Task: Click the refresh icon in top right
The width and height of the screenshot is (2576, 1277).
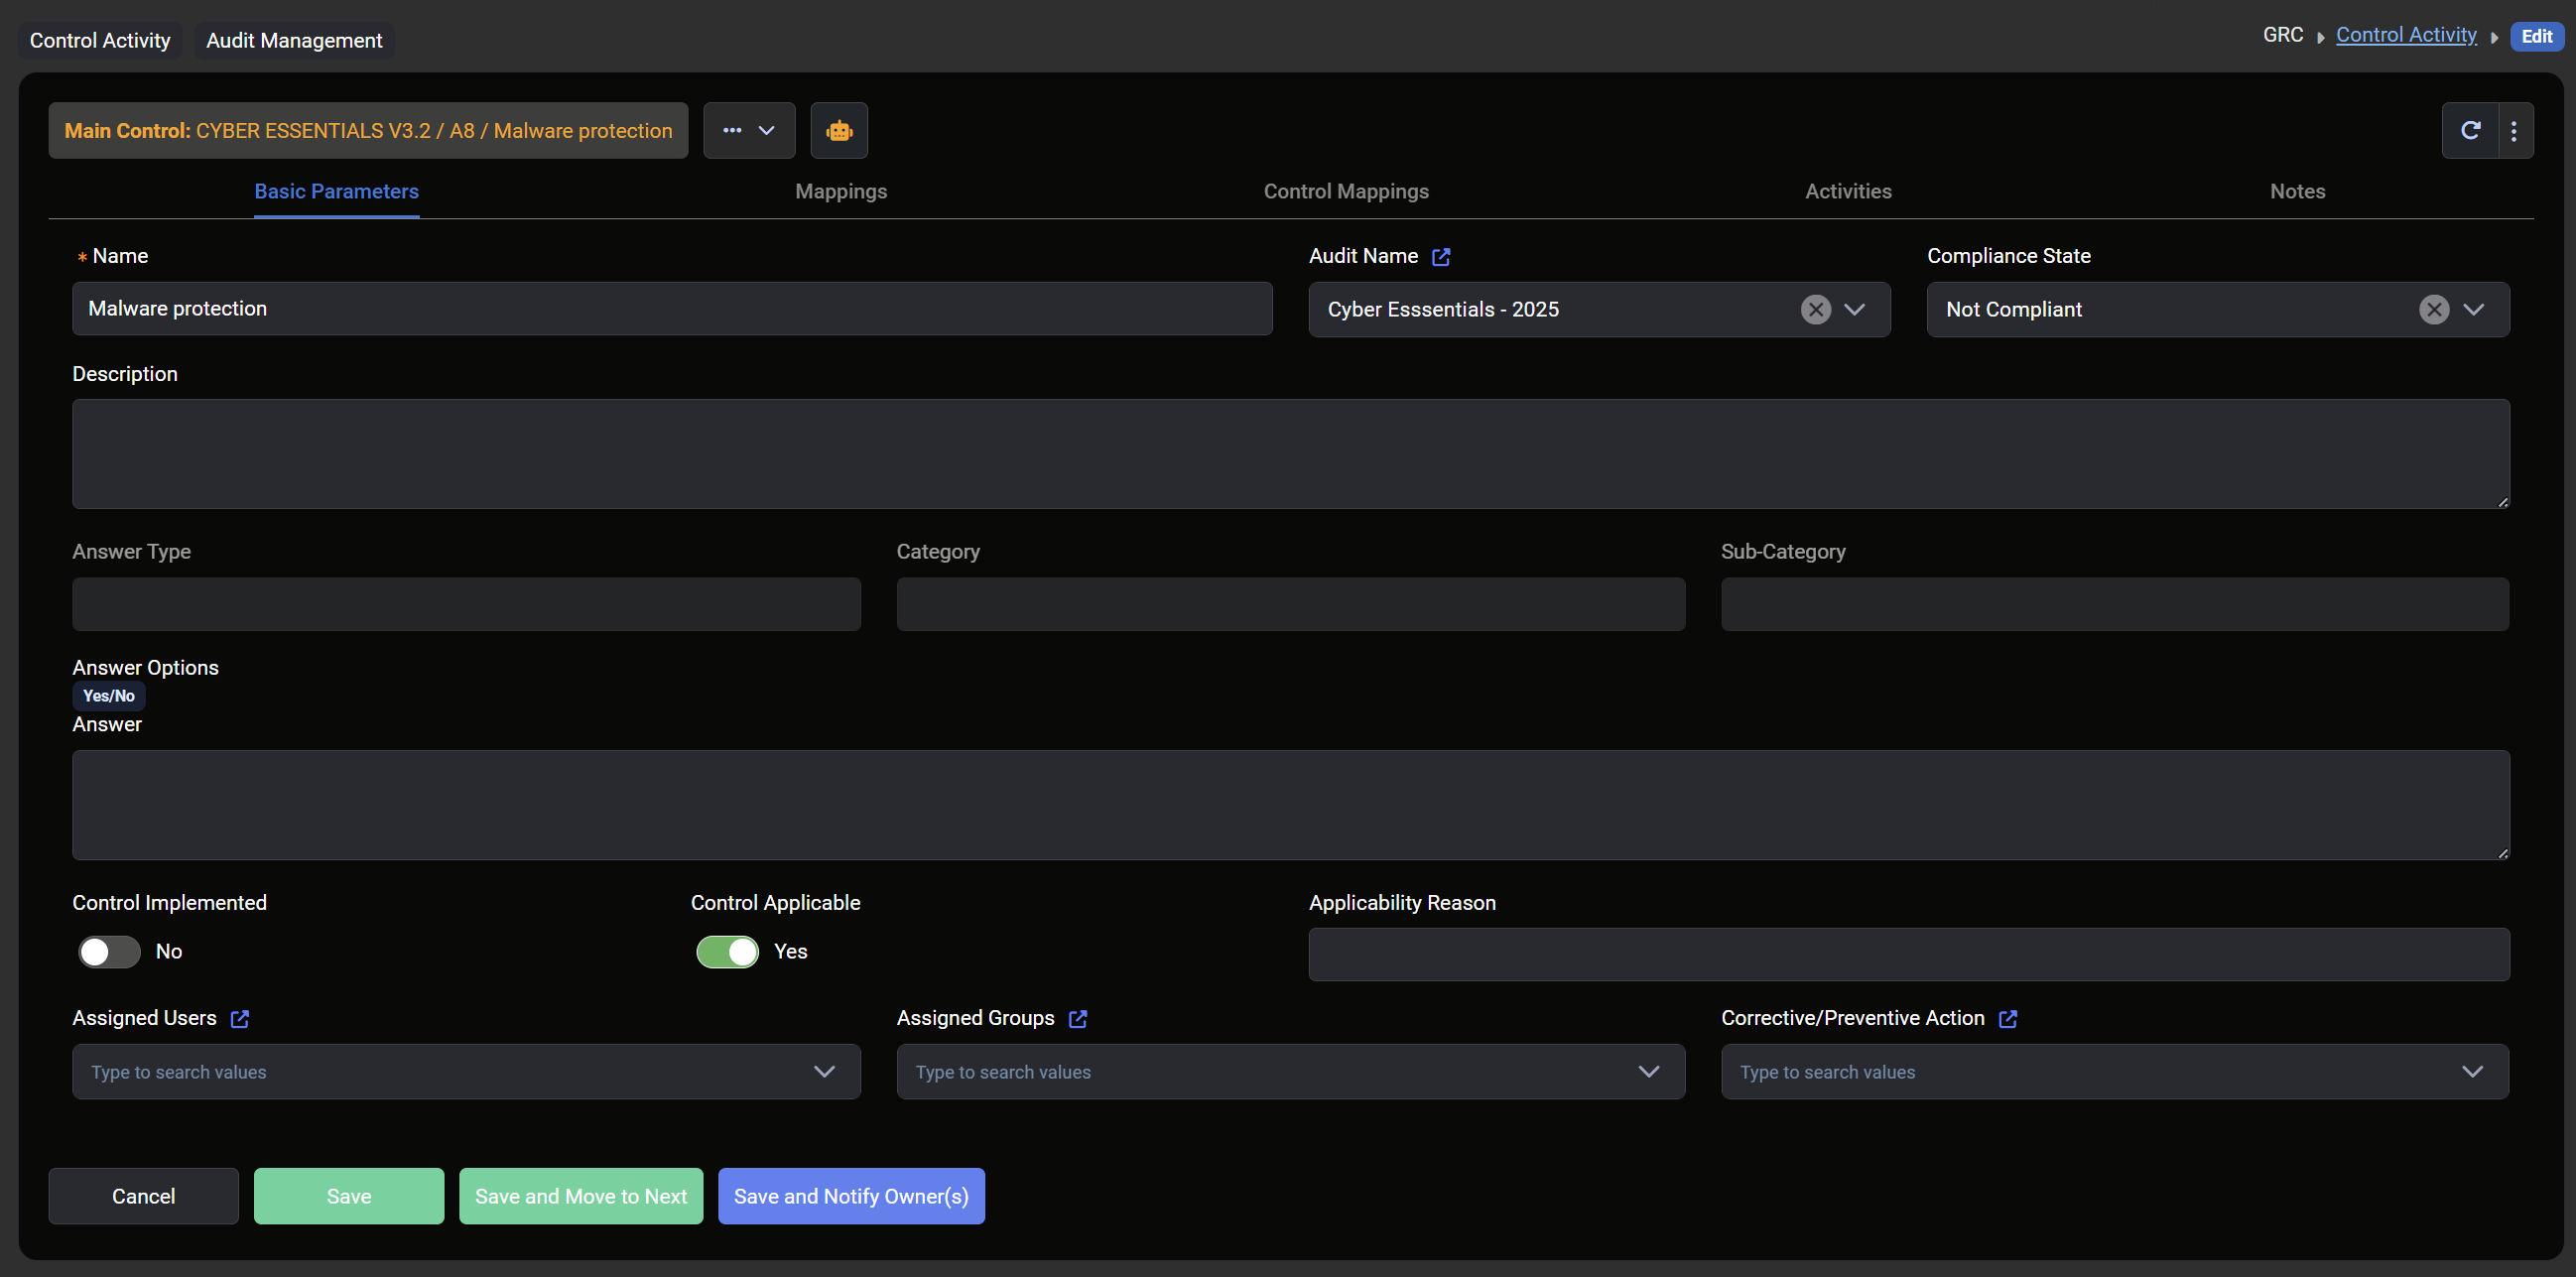Action: click(x=2470, y=130)
